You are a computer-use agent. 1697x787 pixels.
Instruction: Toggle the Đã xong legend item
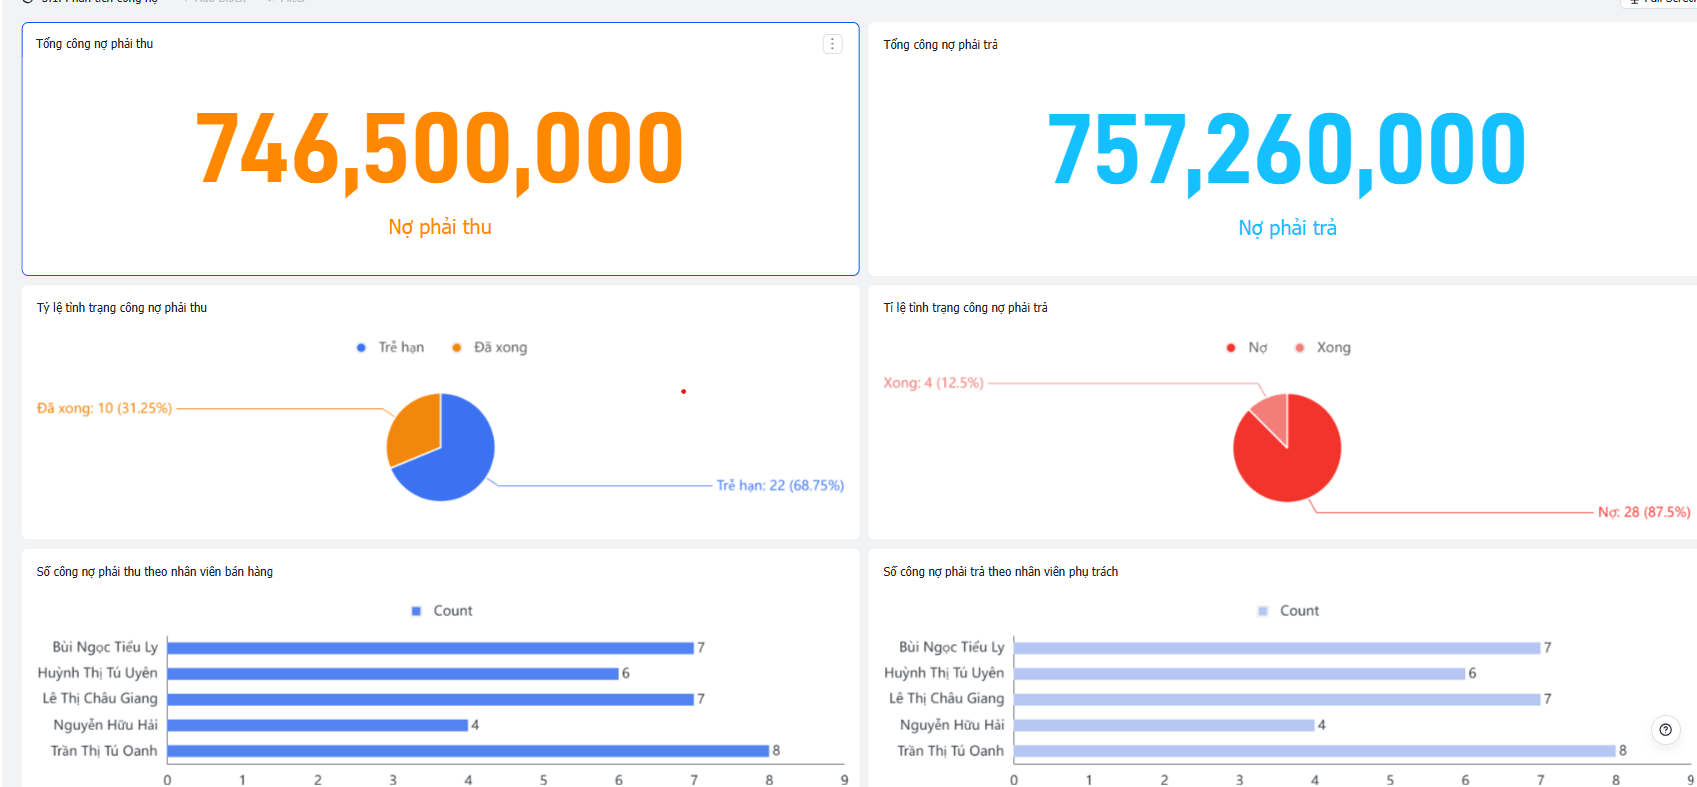[489, 347]
